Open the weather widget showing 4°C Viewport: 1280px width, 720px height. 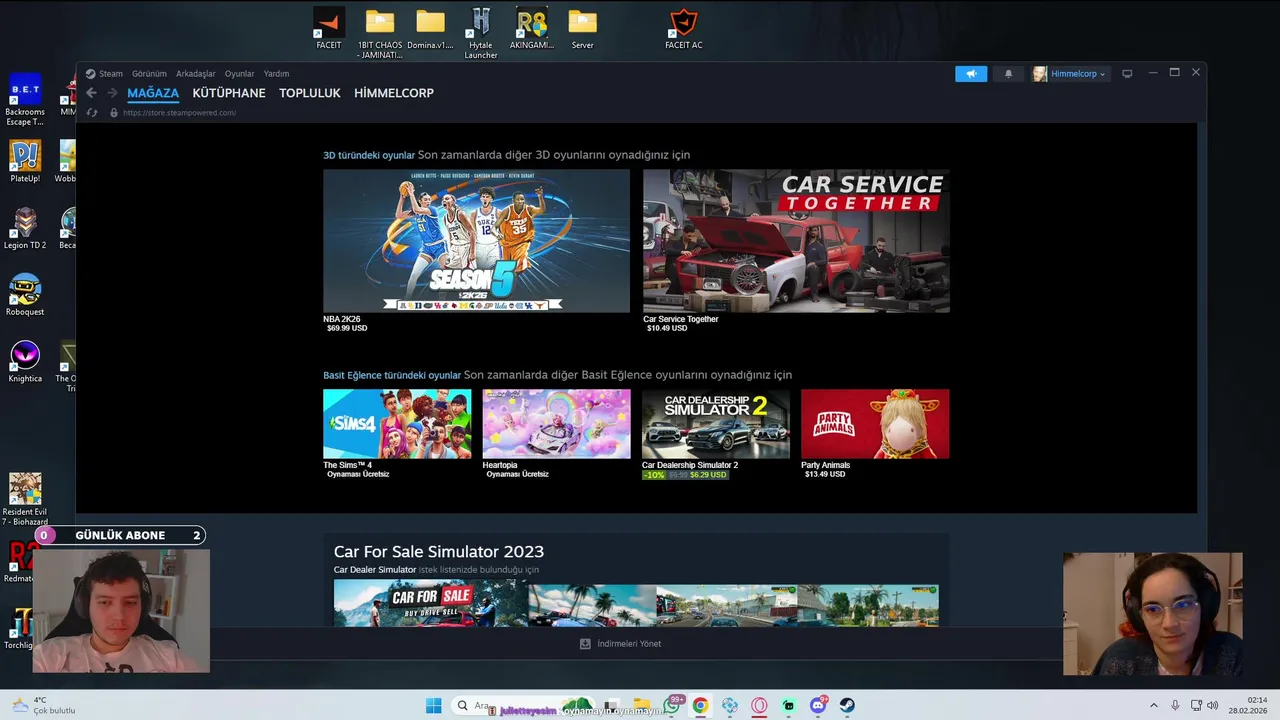point(43,706)
